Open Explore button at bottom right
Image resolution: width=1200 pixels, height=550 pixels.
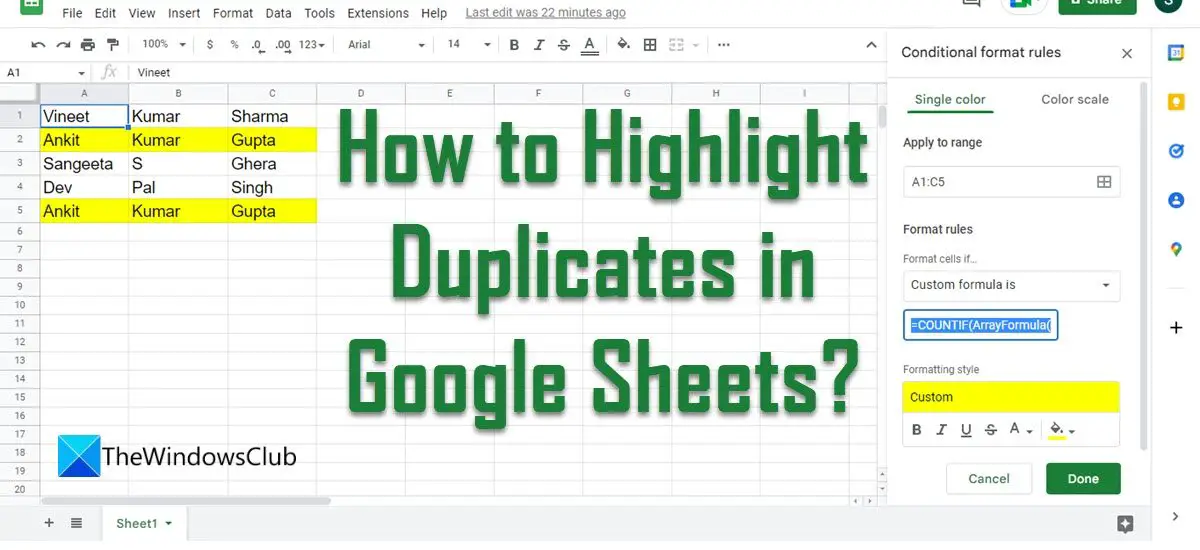click(1124, 524)
